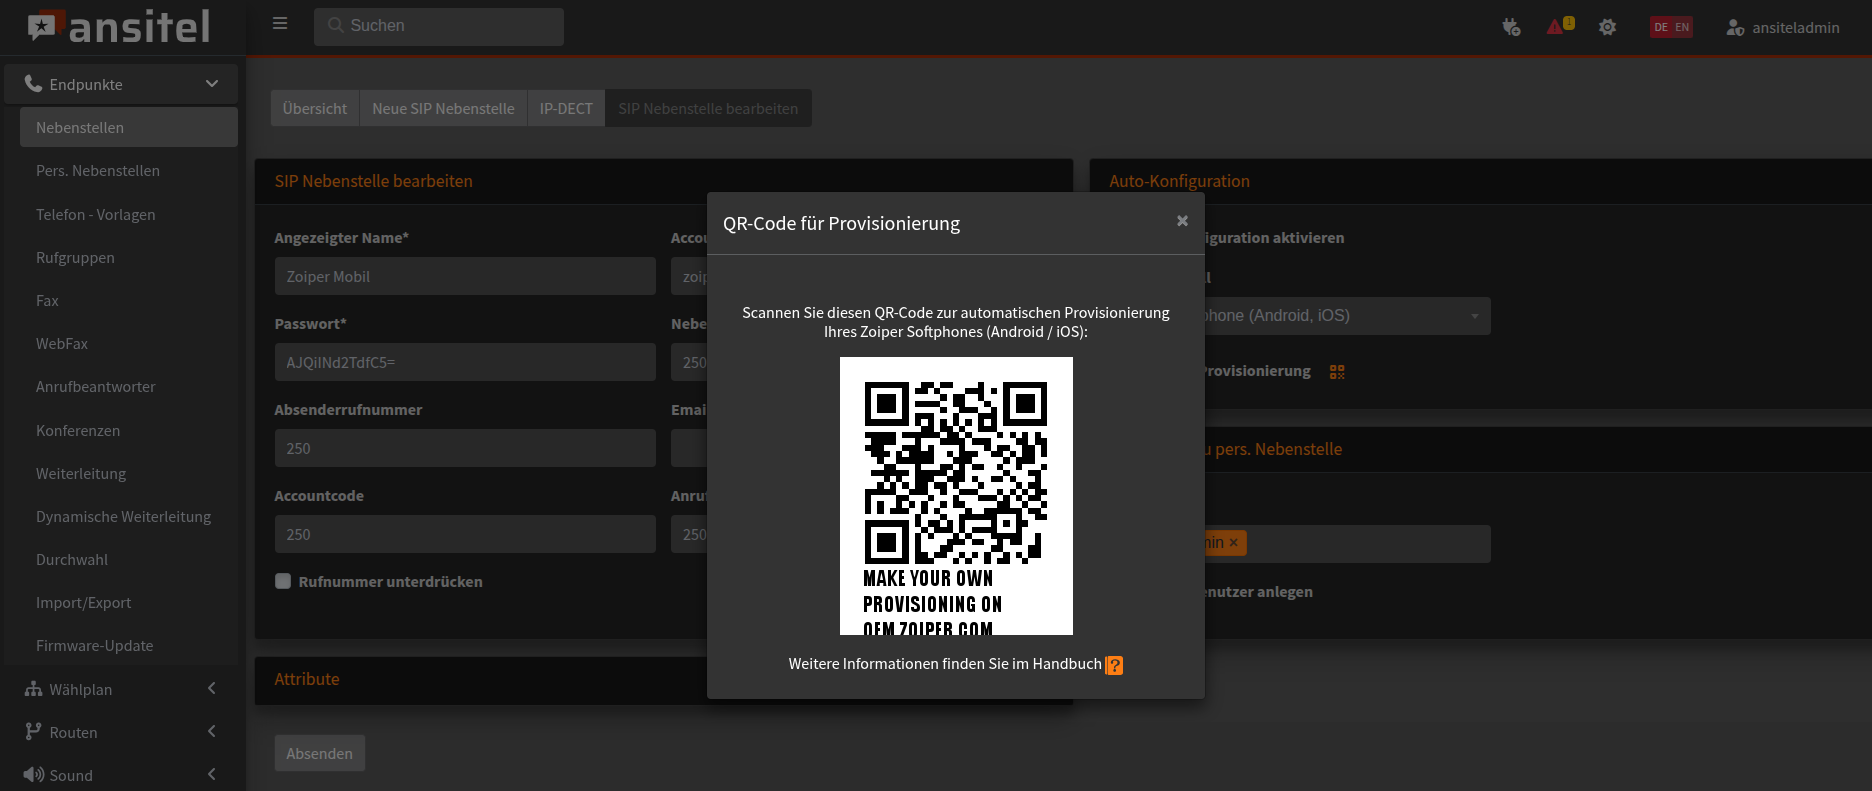Click the SIP Nebenstelle bearbeiten panel heading

coord(374,181)
